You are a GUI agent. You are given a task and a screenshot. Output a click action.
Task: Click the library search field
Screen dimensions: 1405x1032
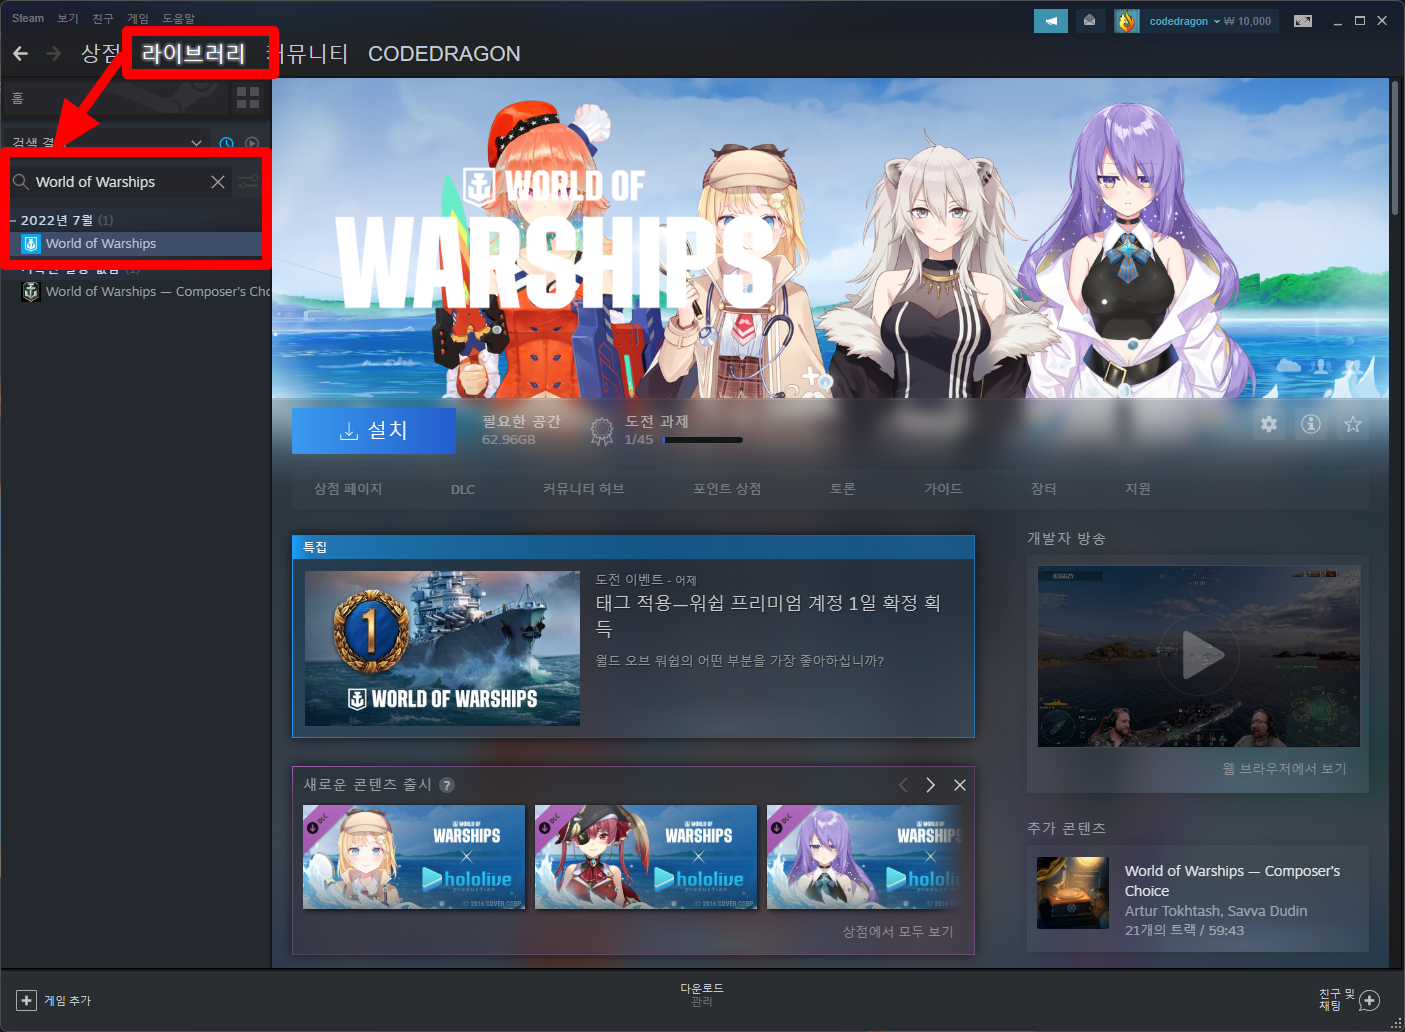click(120, 182)
